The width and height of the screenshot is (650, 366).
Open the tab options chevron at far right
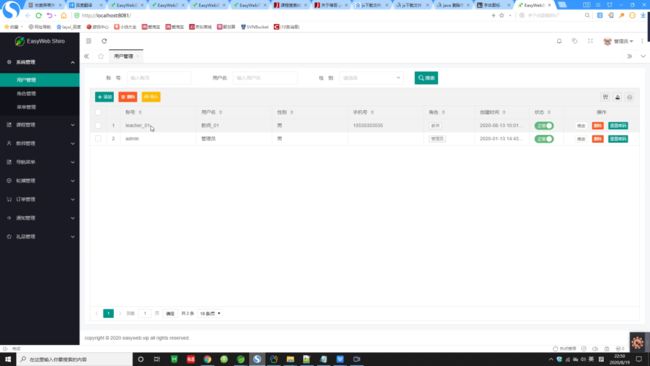[643, 56]
